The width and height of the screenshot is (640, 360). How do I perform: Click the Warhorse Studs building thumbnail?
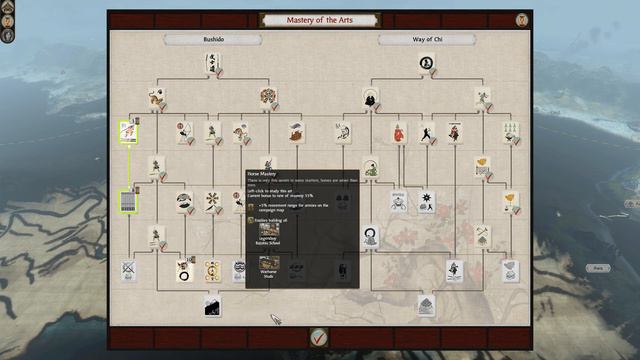coord(269,262)
